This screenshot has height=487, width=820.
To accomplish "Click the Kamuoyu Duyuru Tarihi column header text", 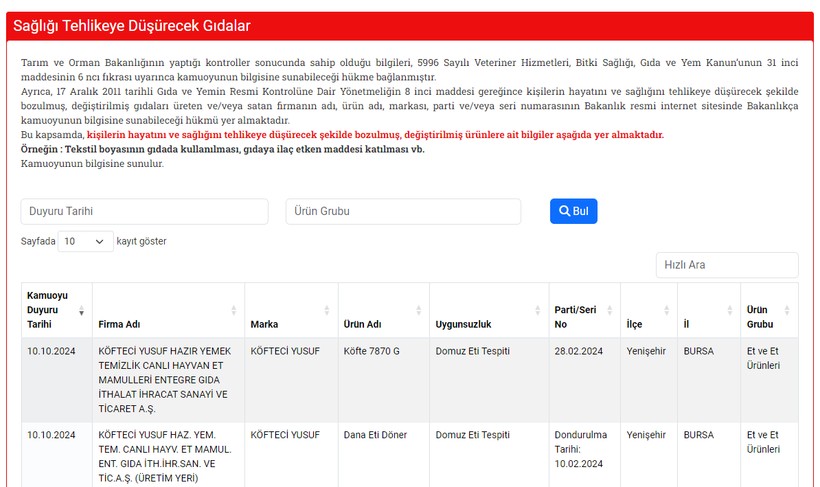I will tap(47, 310).
